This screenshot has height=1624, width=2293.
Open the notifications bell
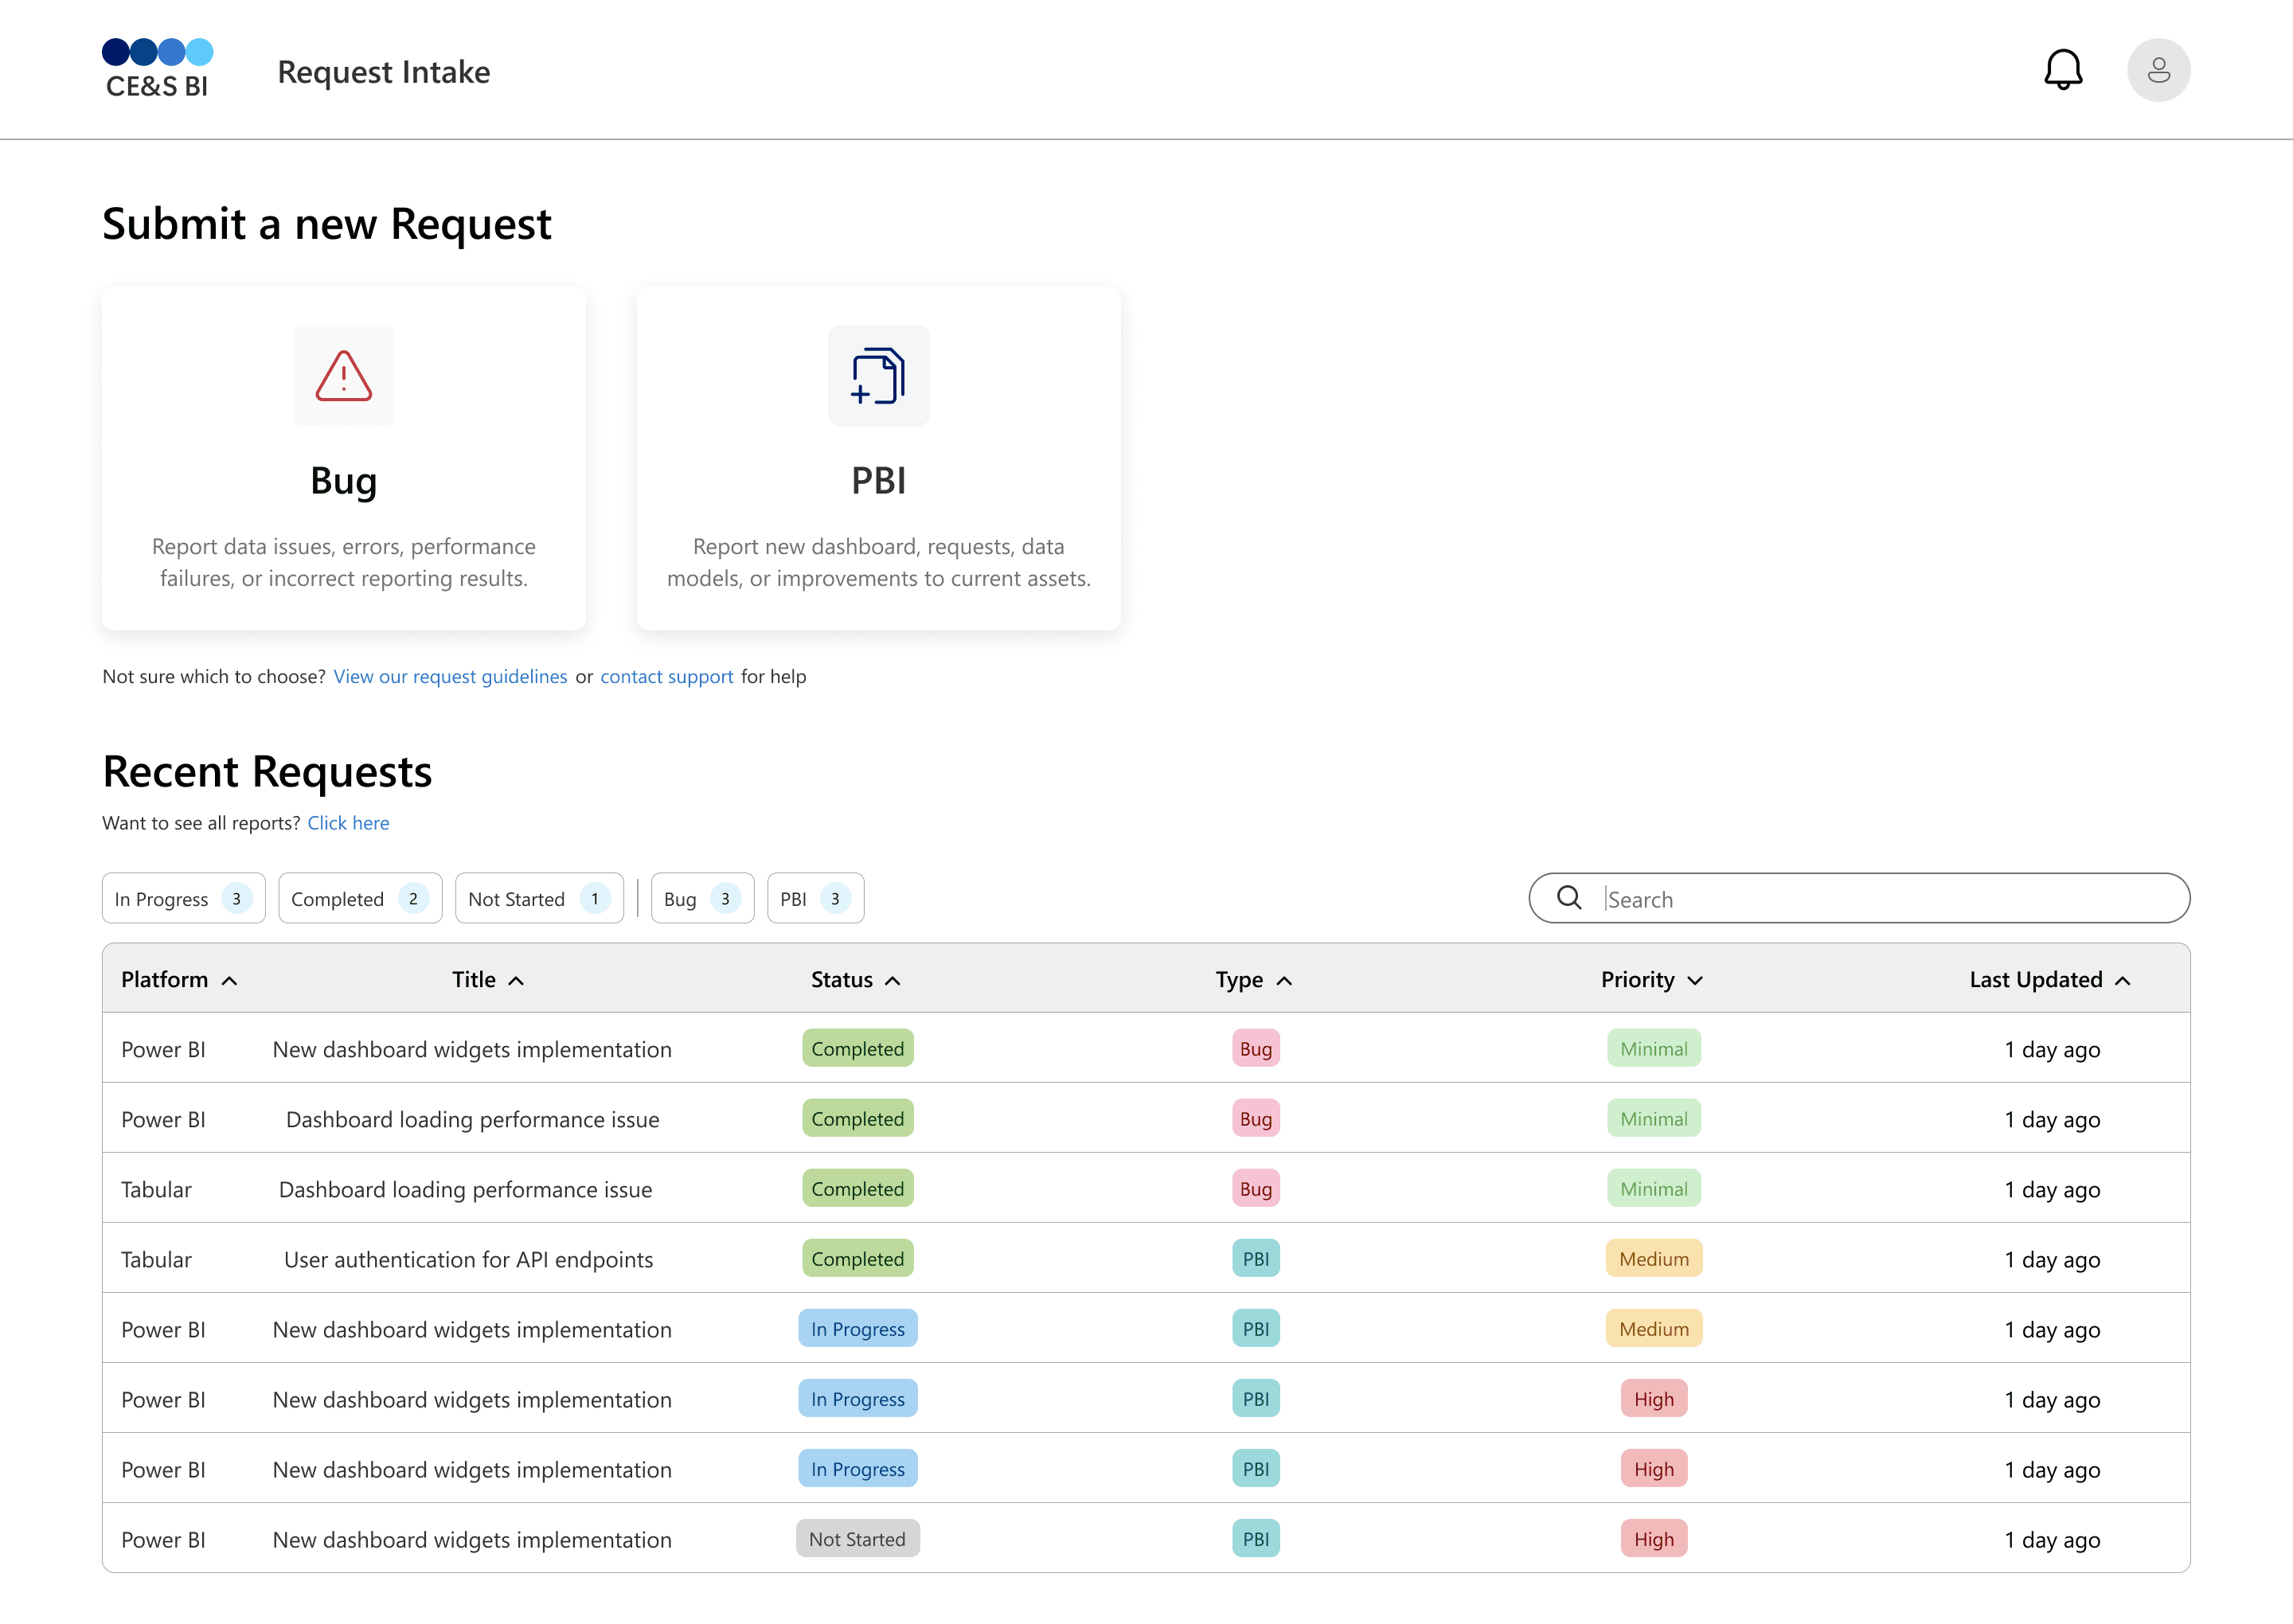(2062, 70)
